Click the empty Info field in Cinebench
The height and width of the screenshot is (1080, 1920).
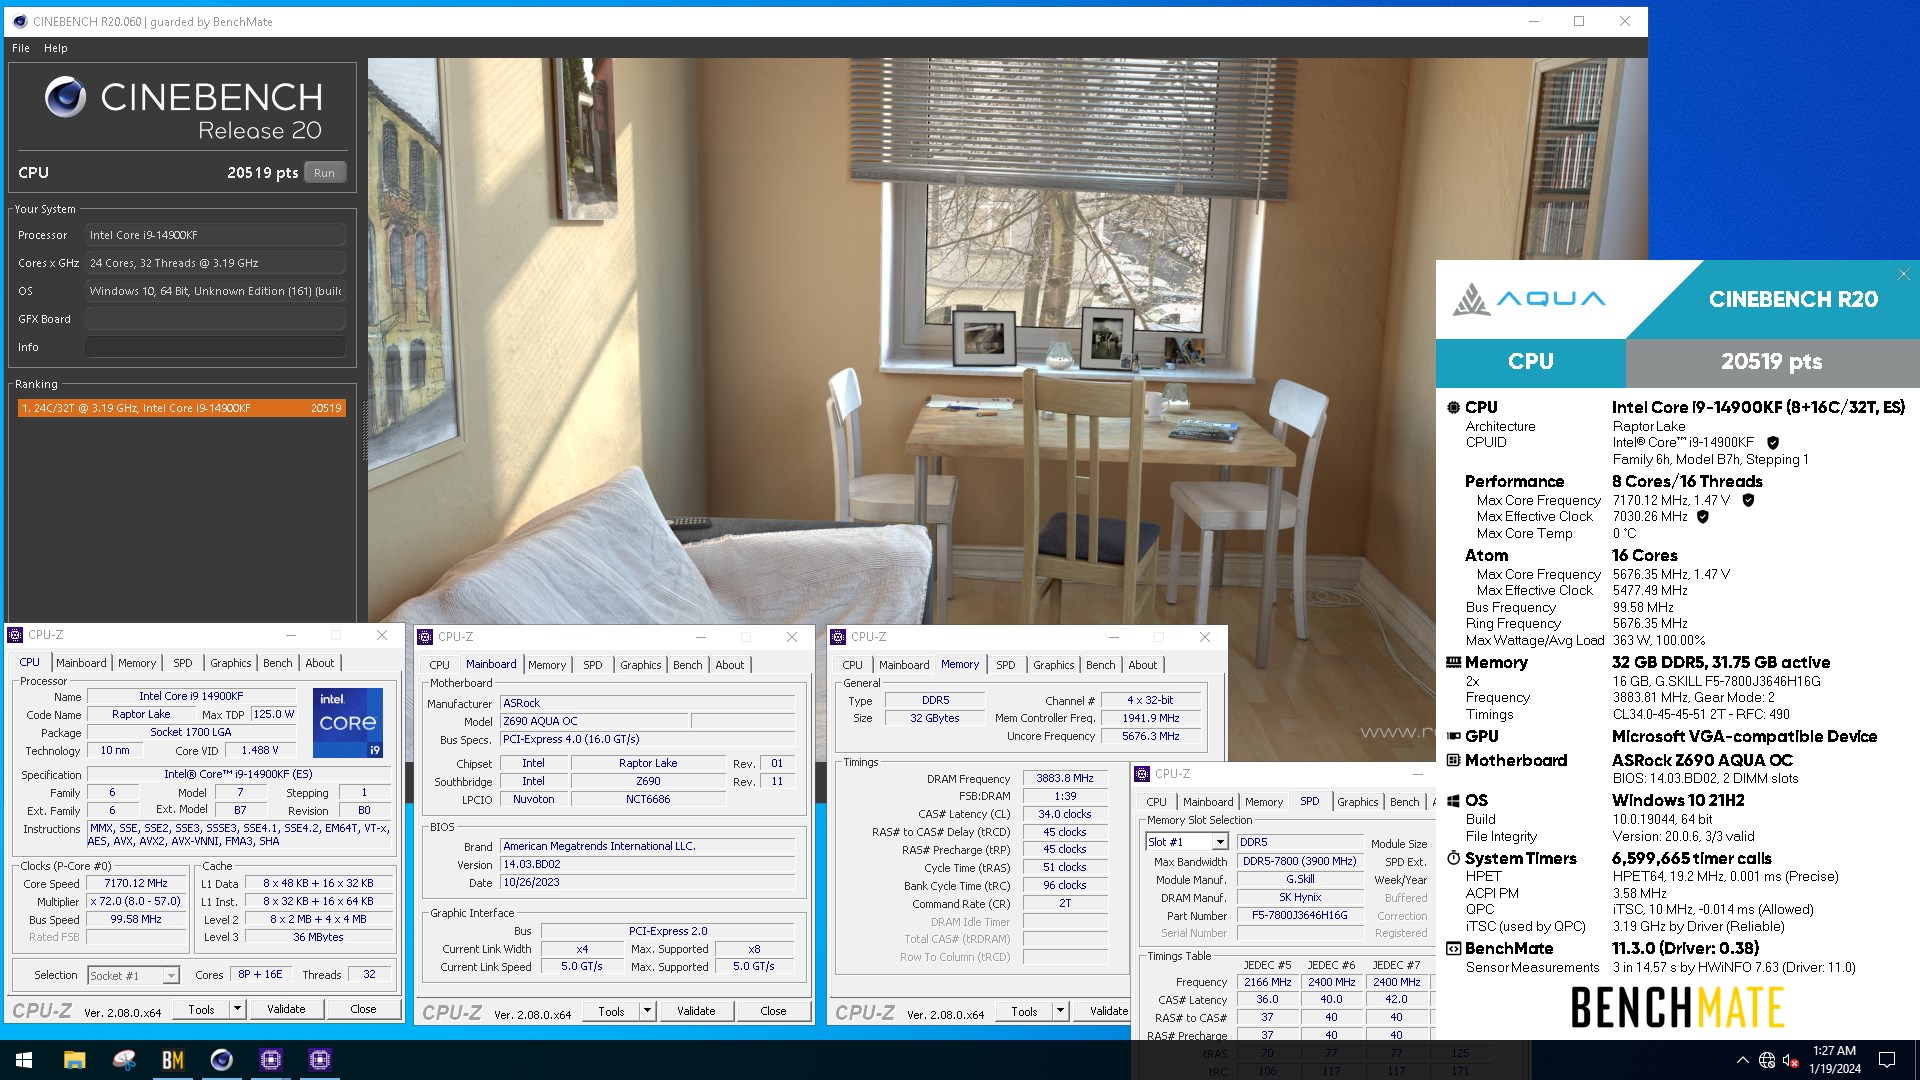click(215, 347)
